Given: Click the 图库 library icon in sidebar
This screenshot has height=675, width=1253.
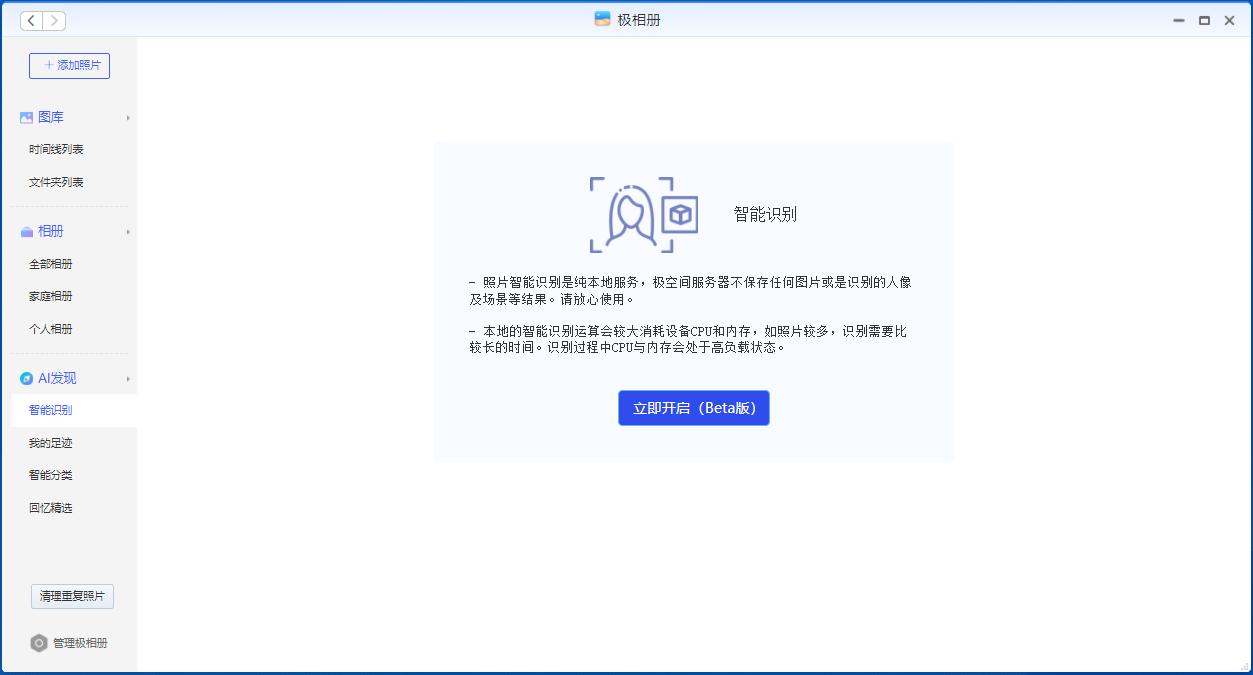Looking at the screenshot, I should [26, 117].
